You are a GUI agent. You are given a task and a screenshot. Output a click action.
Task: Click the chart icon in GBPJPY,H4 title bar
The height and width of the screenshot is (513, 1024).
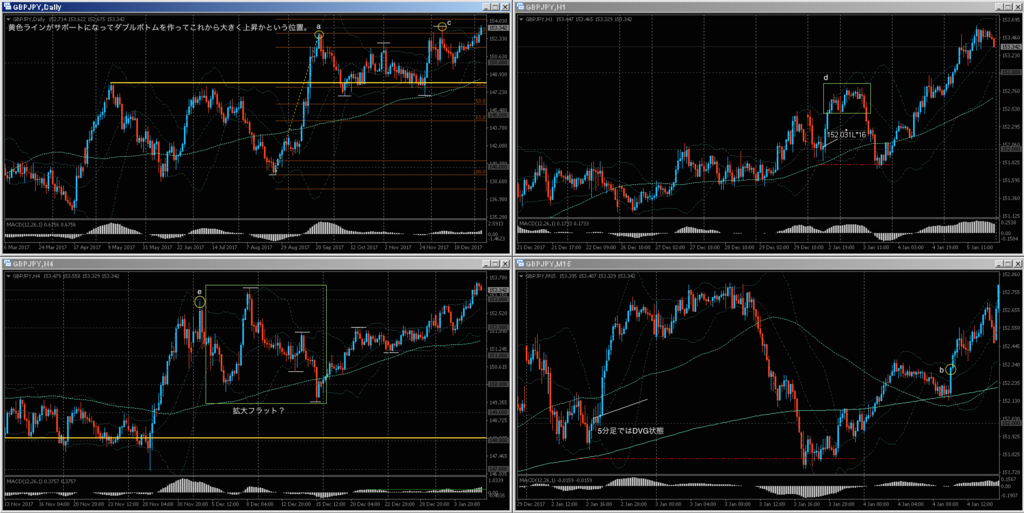point(7,263)
